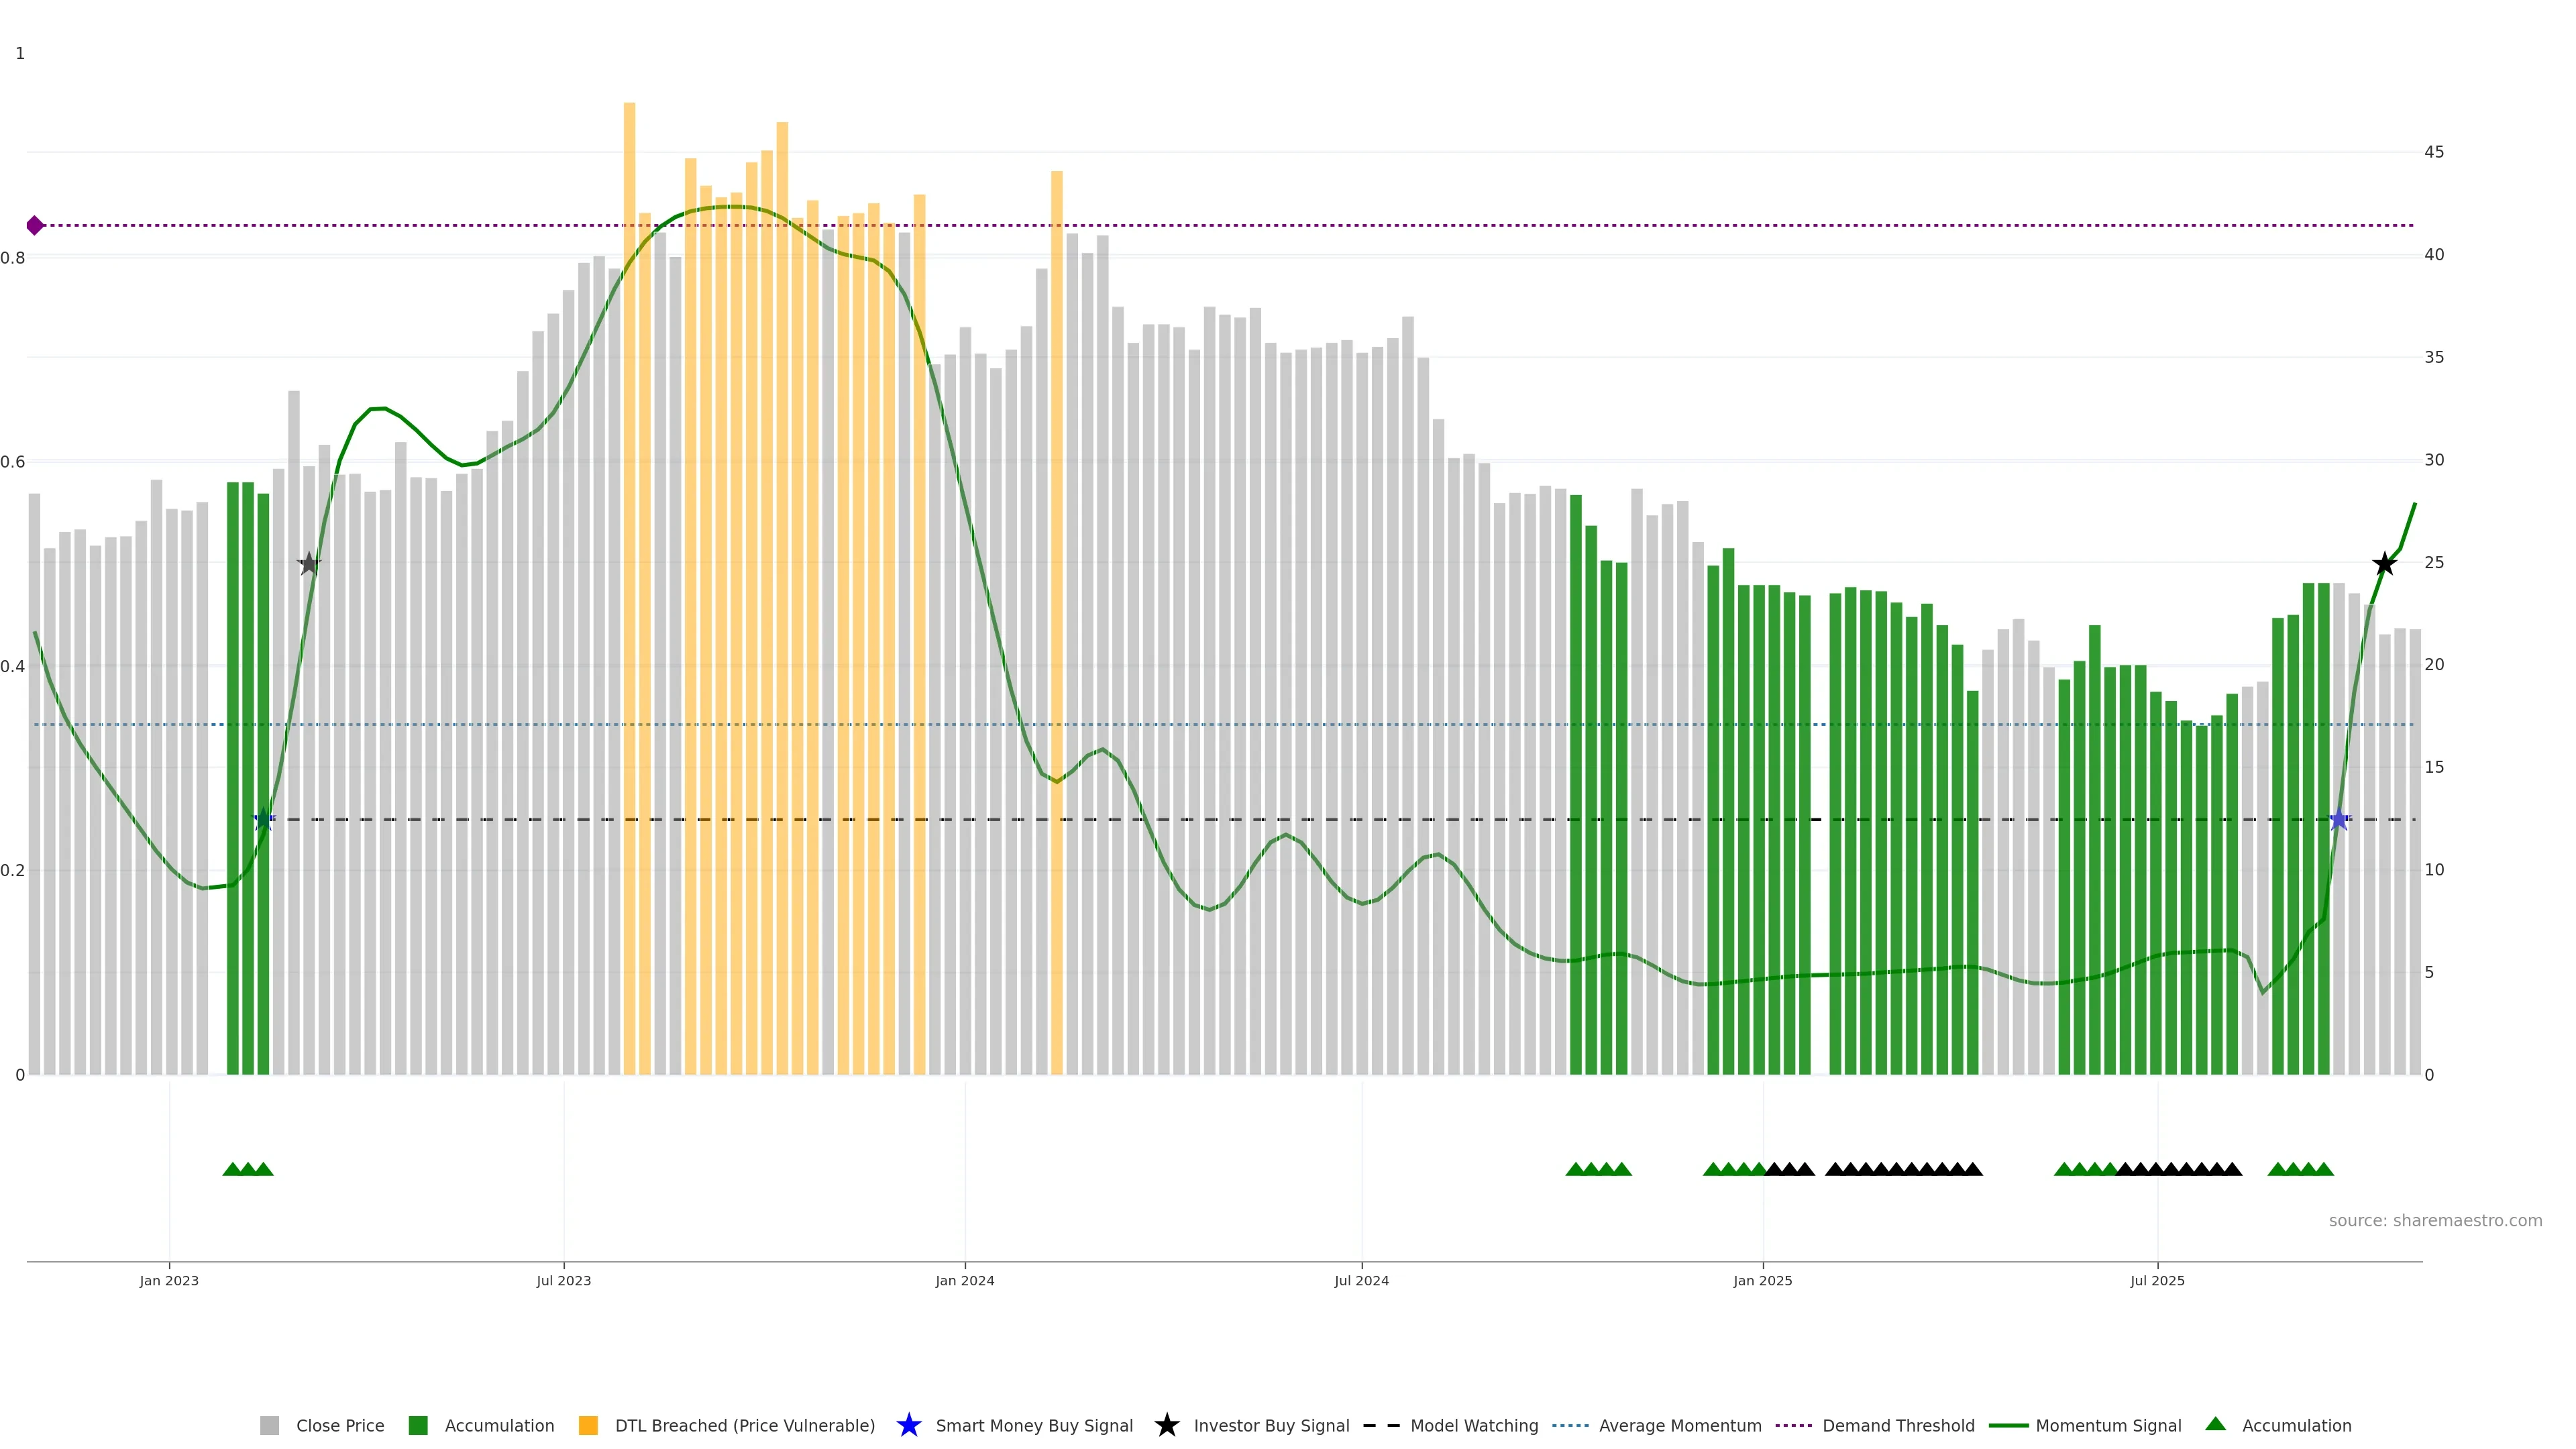Click the gray Investor Buy star in early 2023

click(309, 564)
